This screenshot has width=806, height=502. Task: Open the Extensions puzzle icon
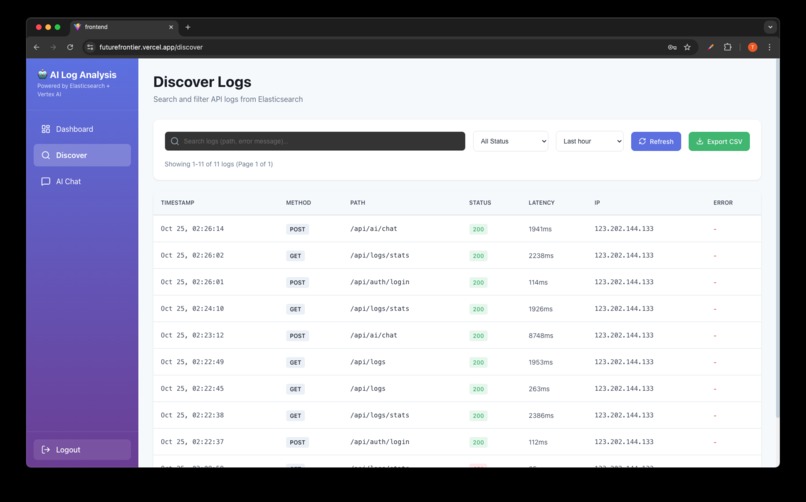727,47
